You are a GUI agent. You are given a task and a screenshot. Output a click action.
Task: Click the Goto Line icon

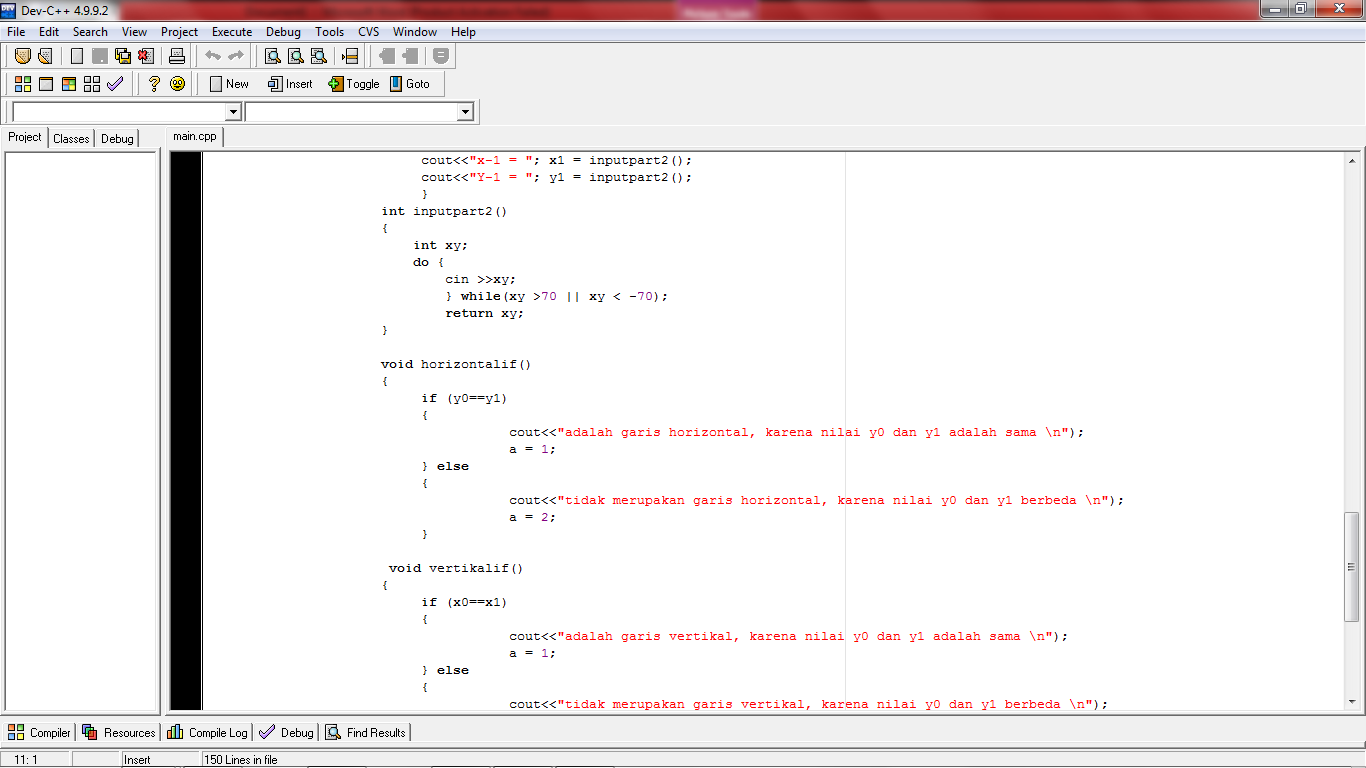[x=349, y=56]
